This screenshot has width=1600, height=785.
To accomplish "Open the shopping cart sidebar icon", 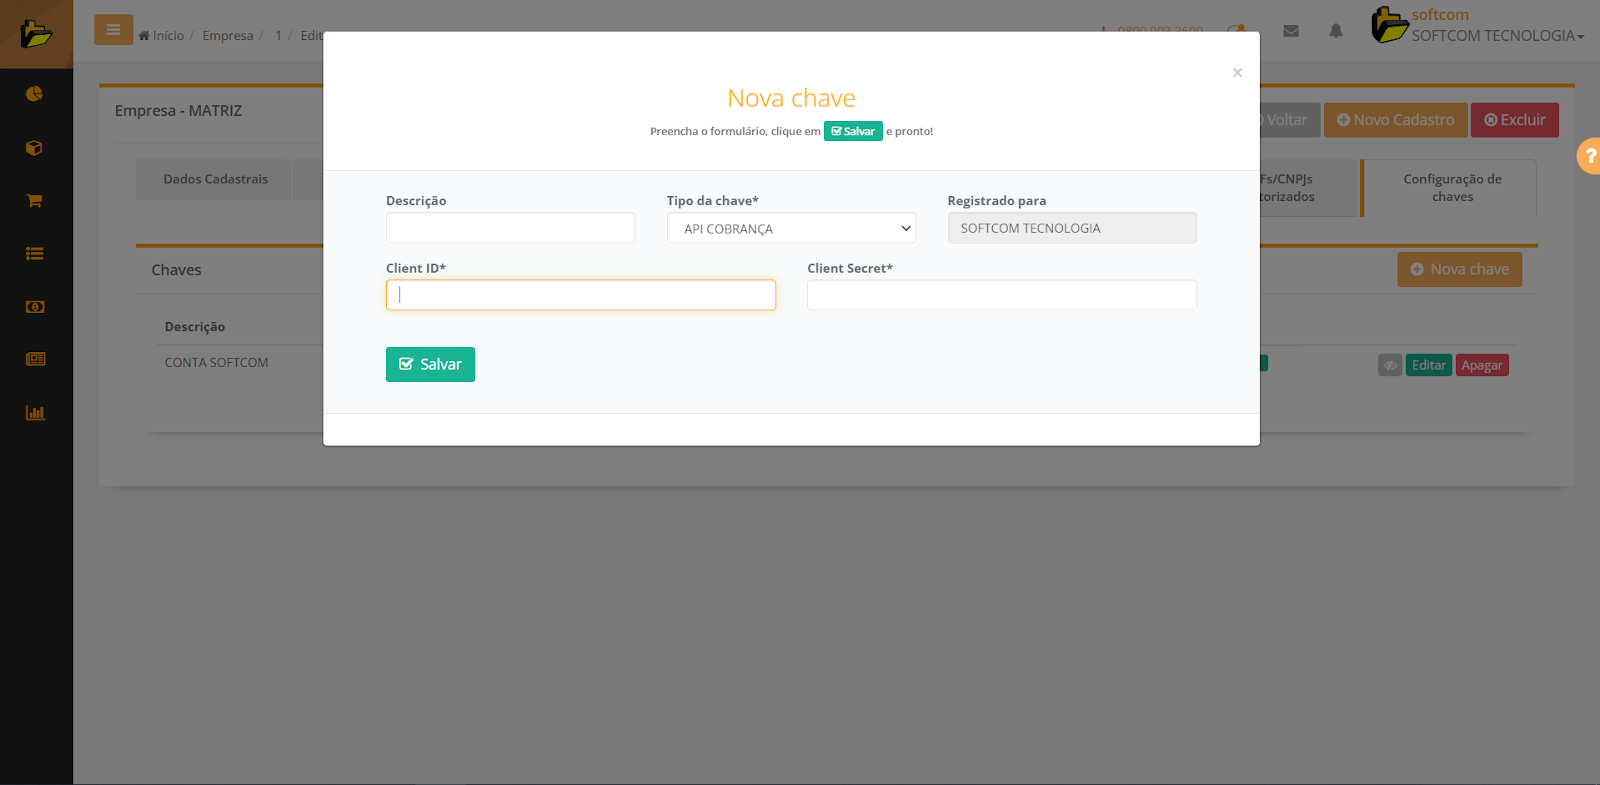I will click(x=35, y=201).
